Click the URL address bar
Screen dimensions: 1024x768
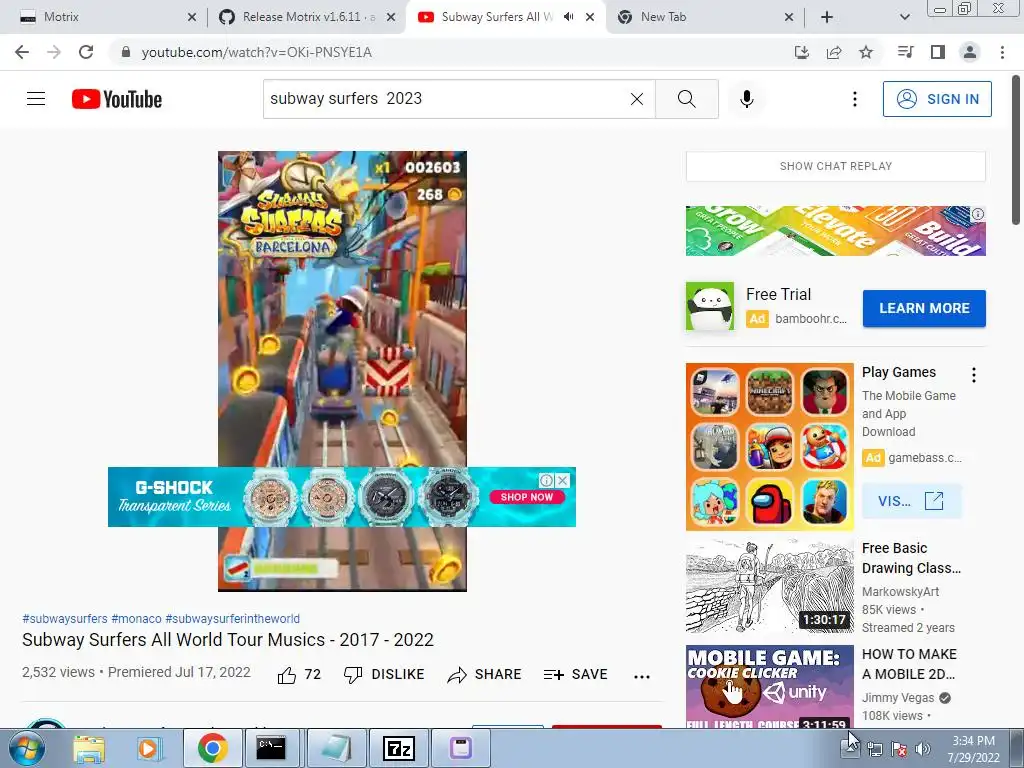[451, 52]
